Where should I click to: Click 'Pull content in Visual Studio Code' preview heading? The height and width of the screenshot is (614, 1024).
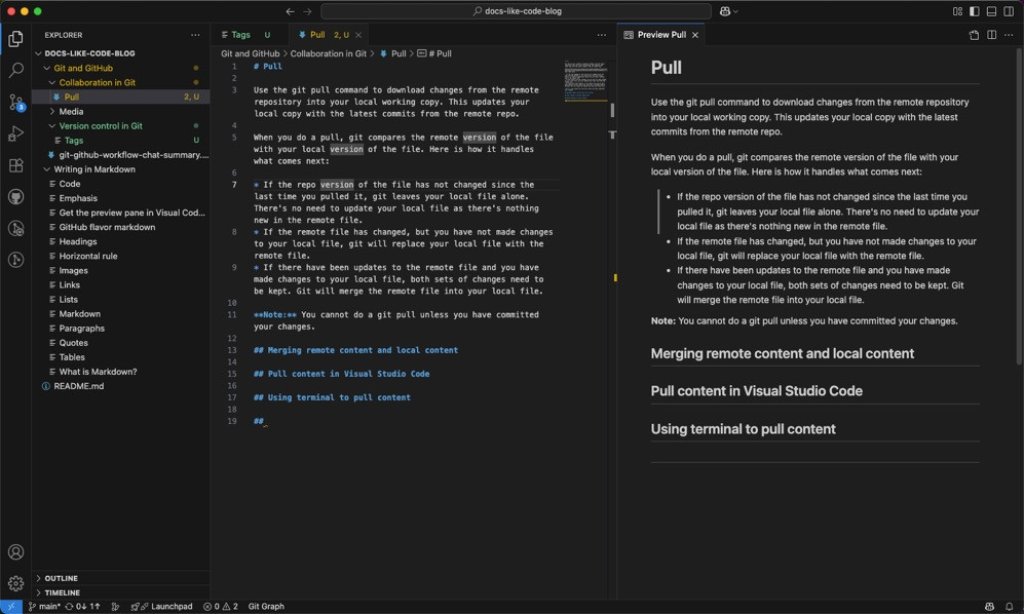(x=756, y=391)
